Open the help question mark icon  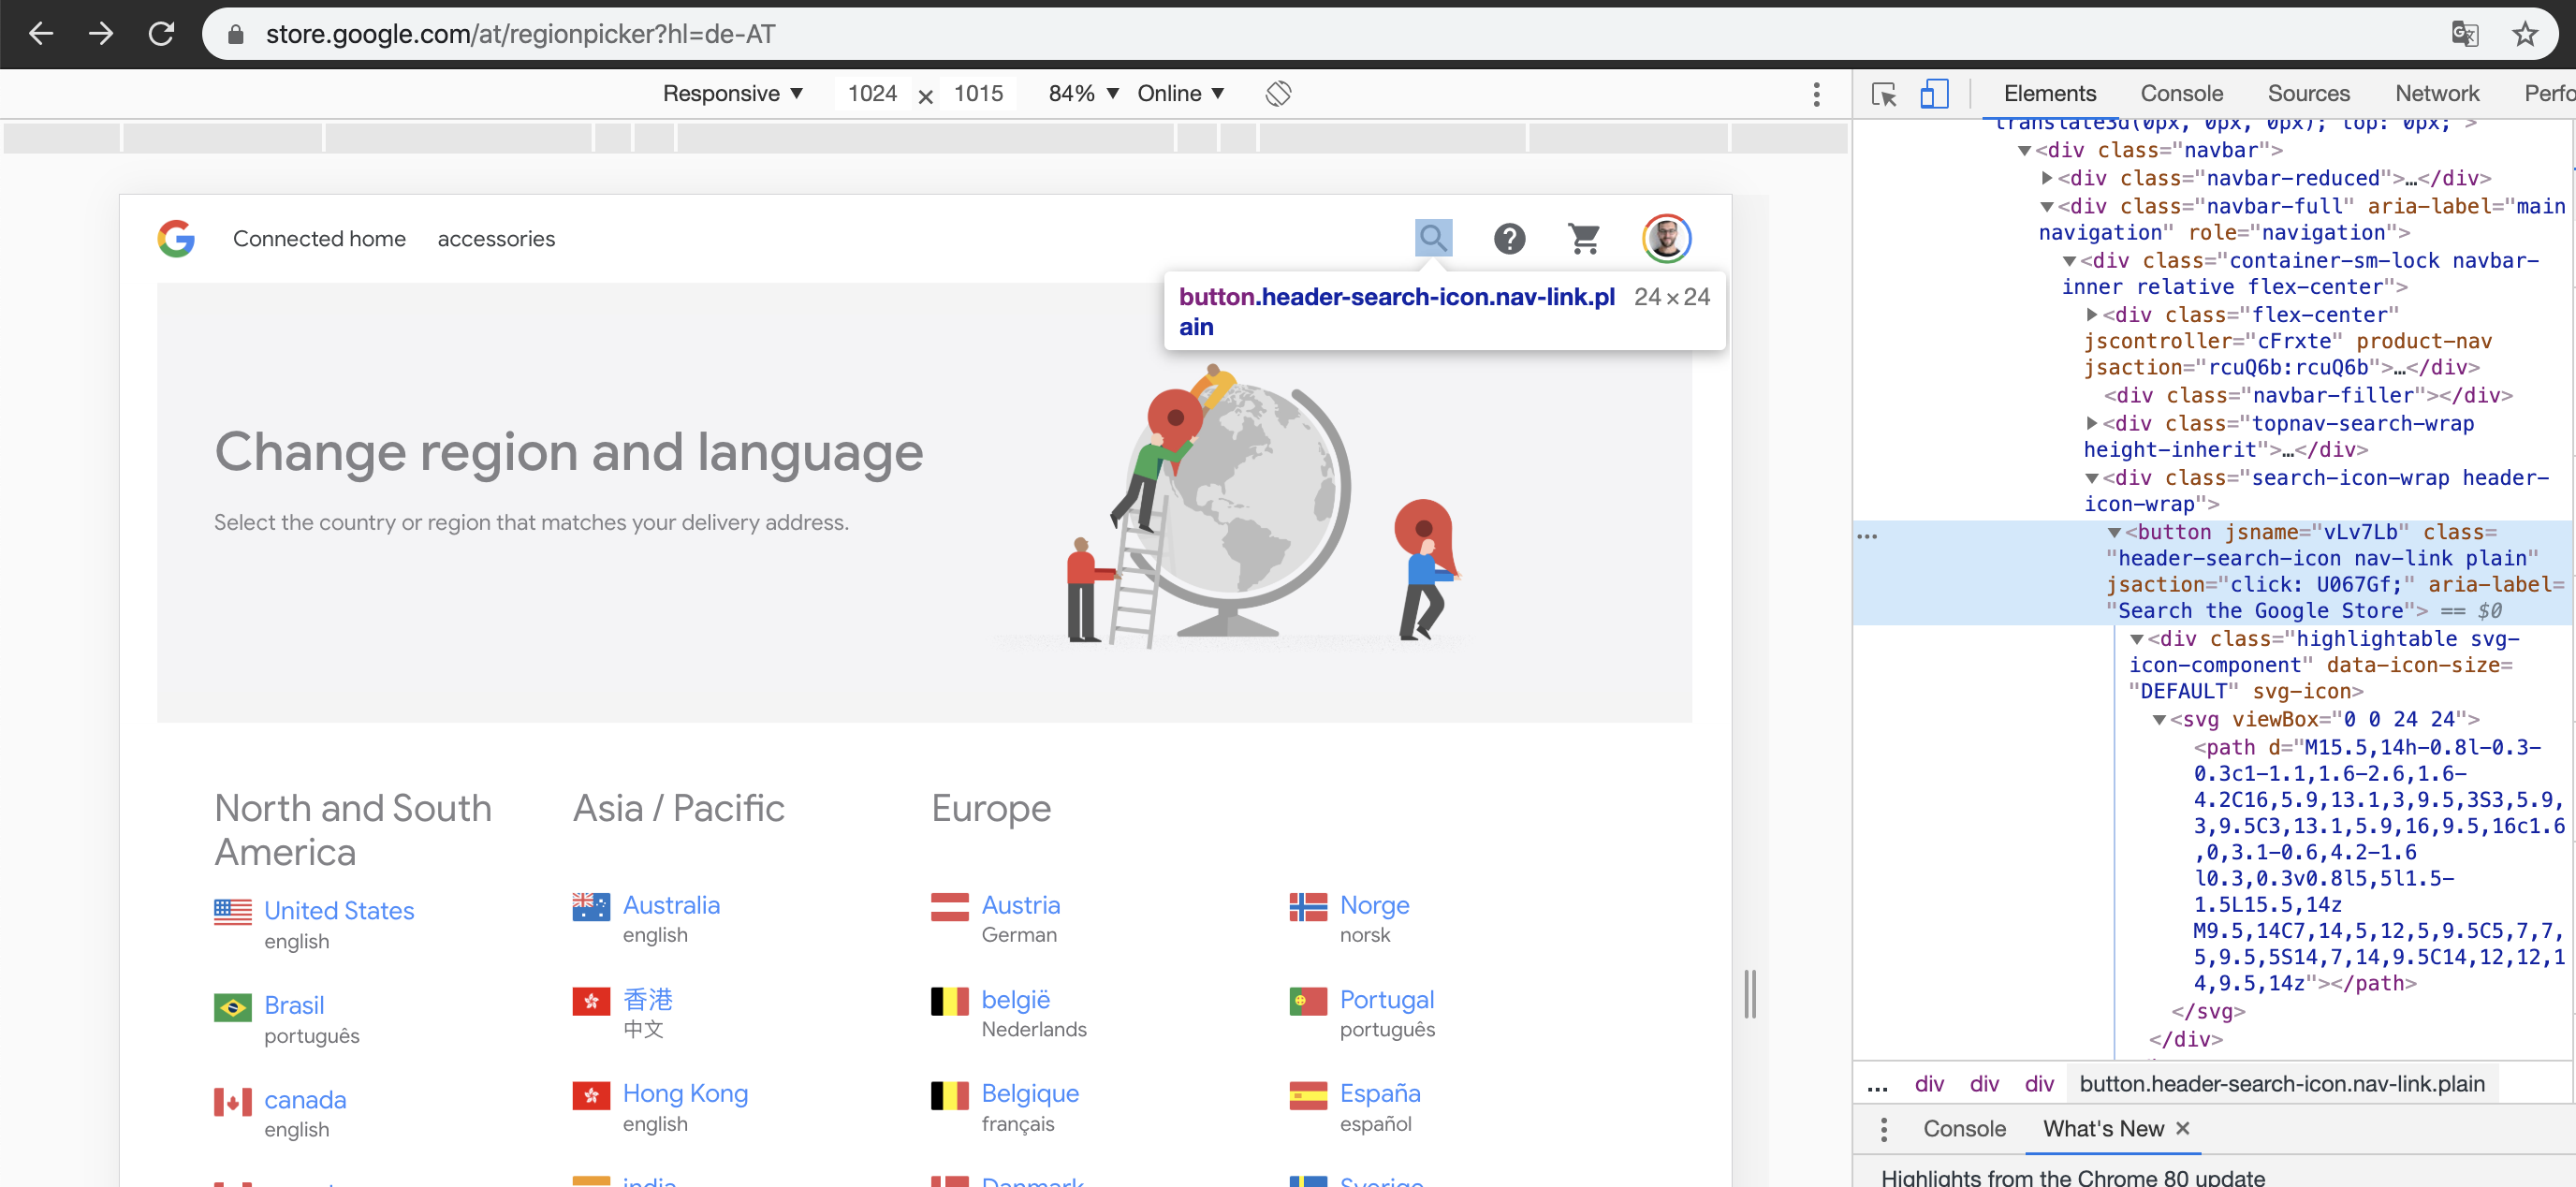click(1508, 238)
